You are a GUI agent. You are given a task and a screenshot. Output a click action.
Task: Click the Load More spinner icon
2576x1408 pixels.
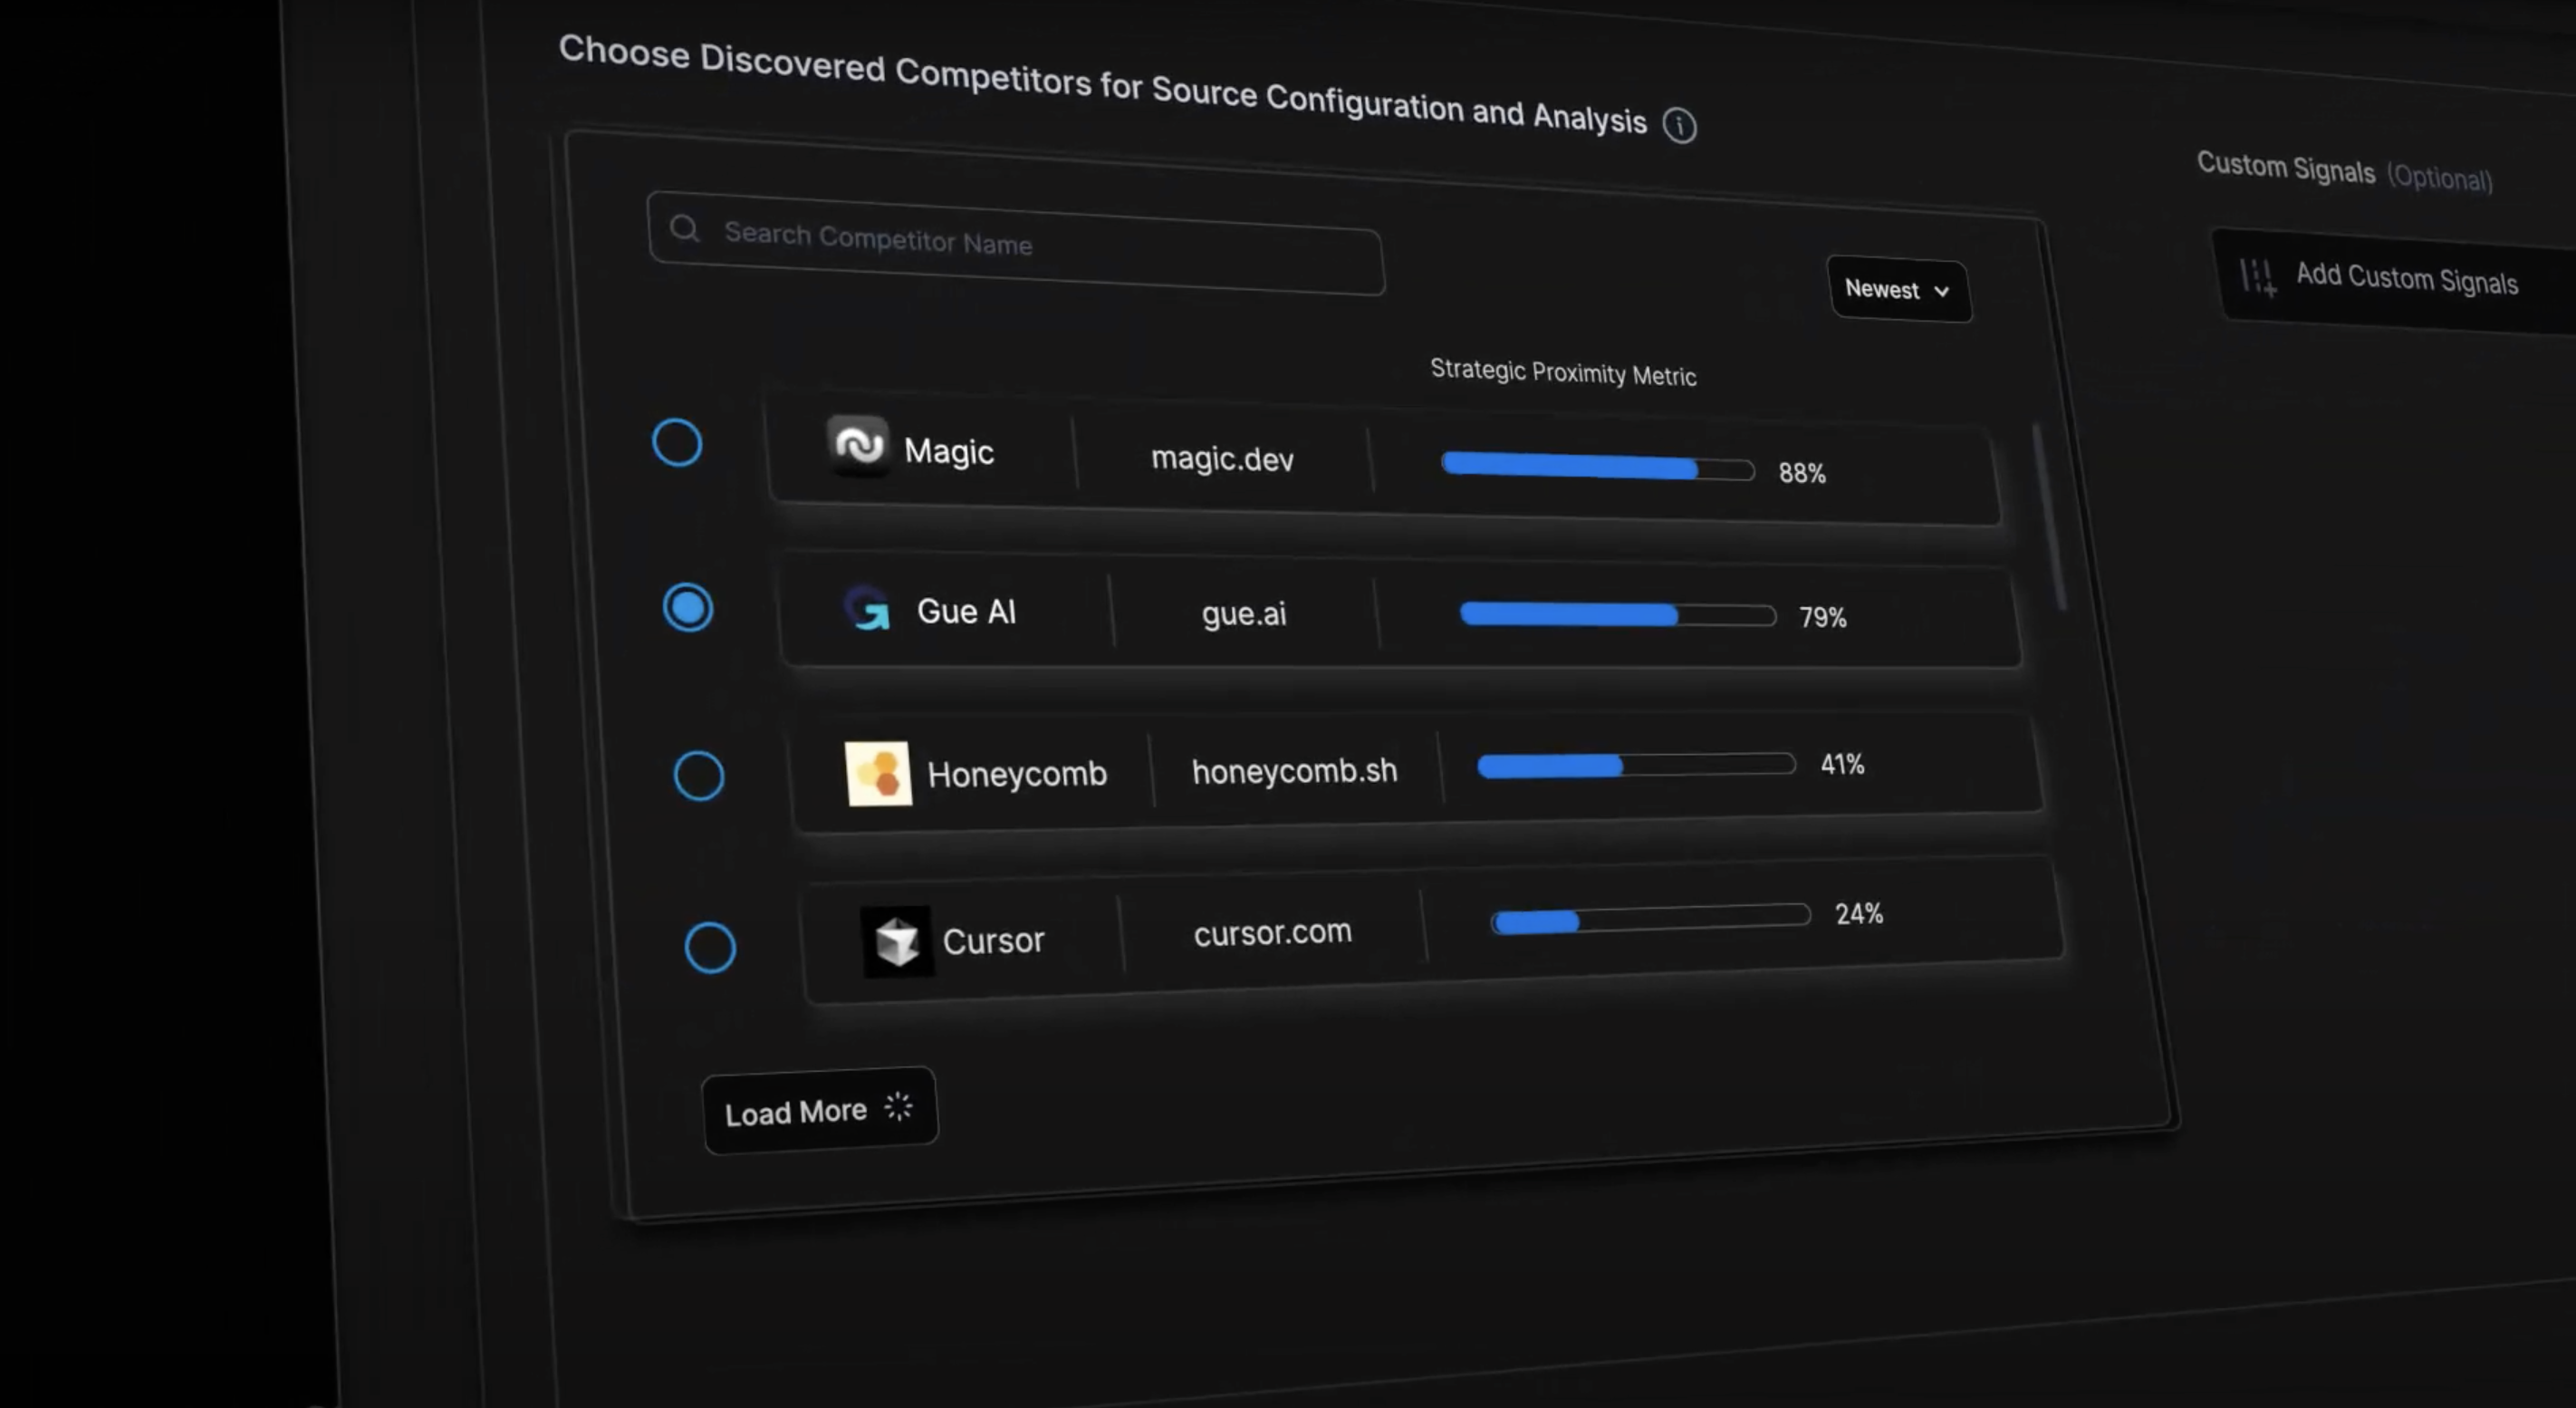(898, 1106)
